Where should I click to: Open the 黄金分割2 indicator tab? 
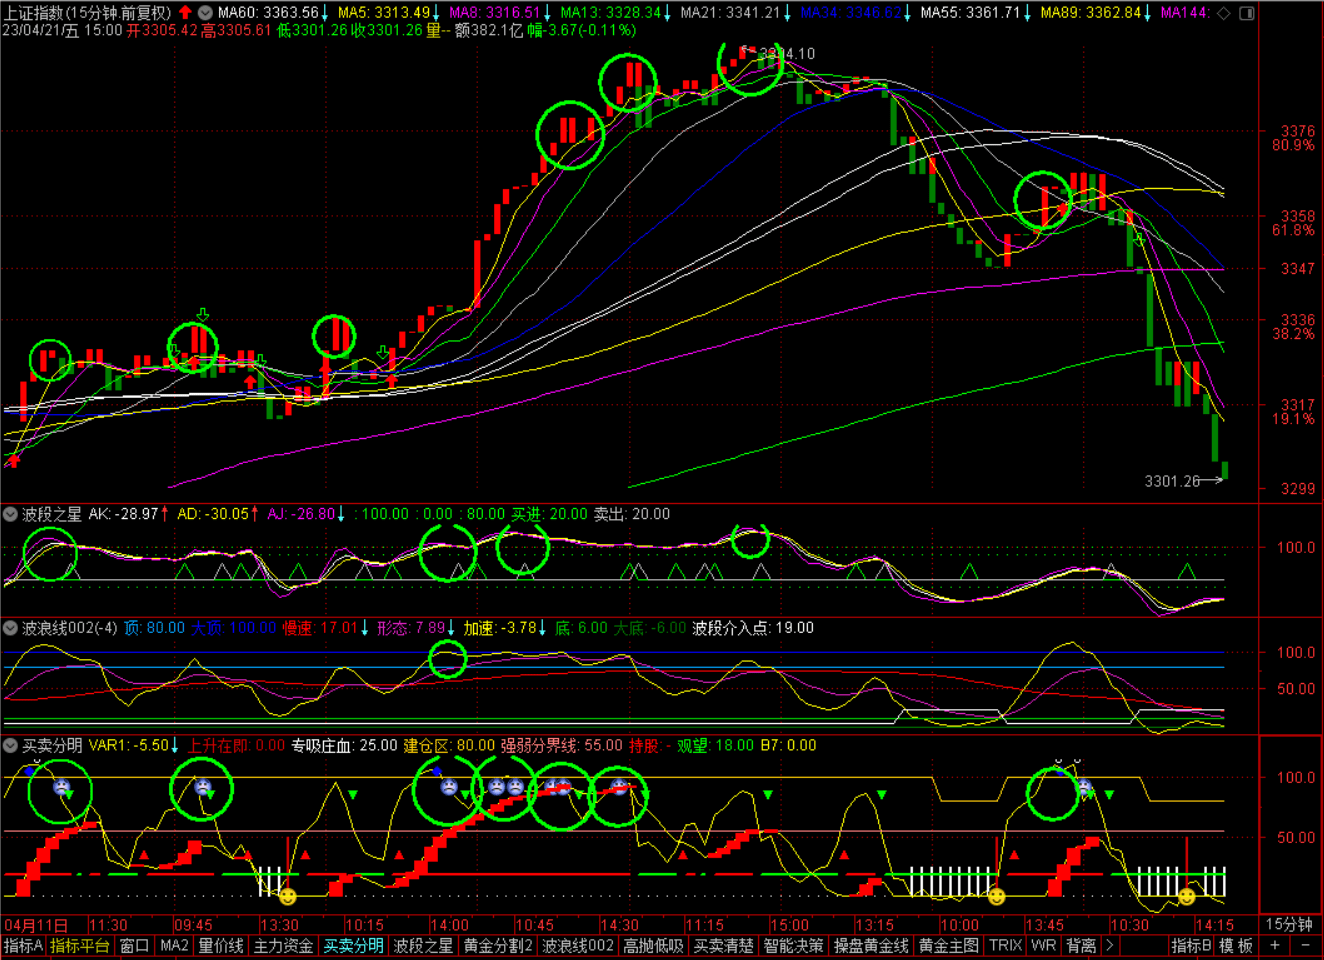tap(498, 945)
